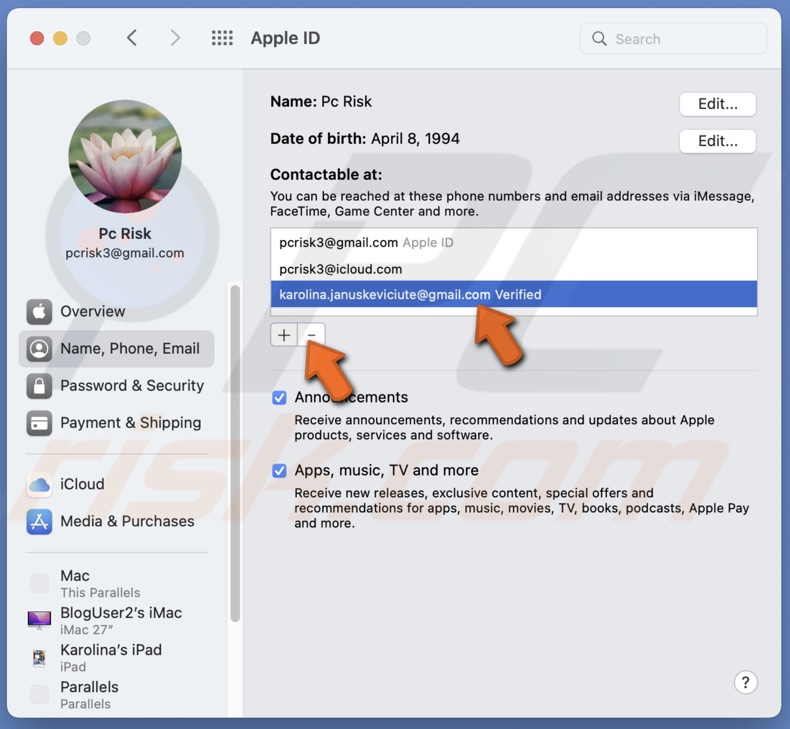
Task: Open the Overview section
Action: (x=116, y=311)
